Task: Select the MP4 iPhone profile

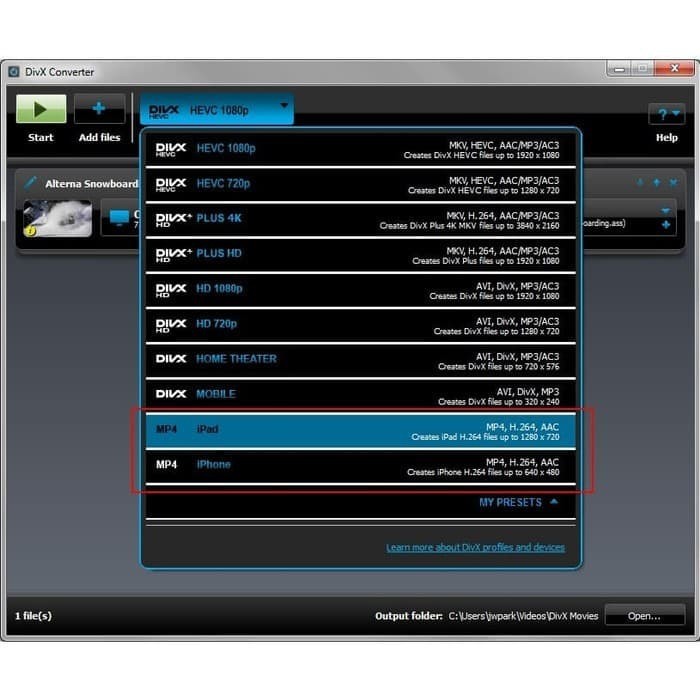Action: (361, 467)
